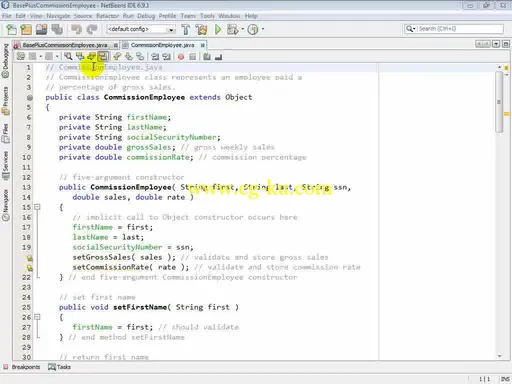The height and width of the screenshot is (384, 512).
Task: Click the Debug Project icon
Action: point(232,30)
